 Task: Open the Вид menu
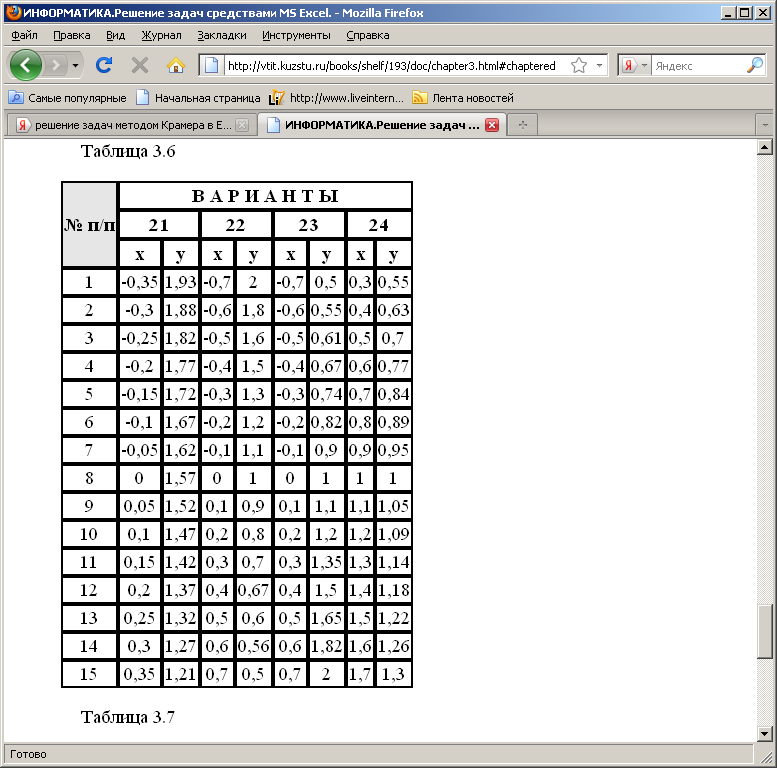[x=115, y=35]
